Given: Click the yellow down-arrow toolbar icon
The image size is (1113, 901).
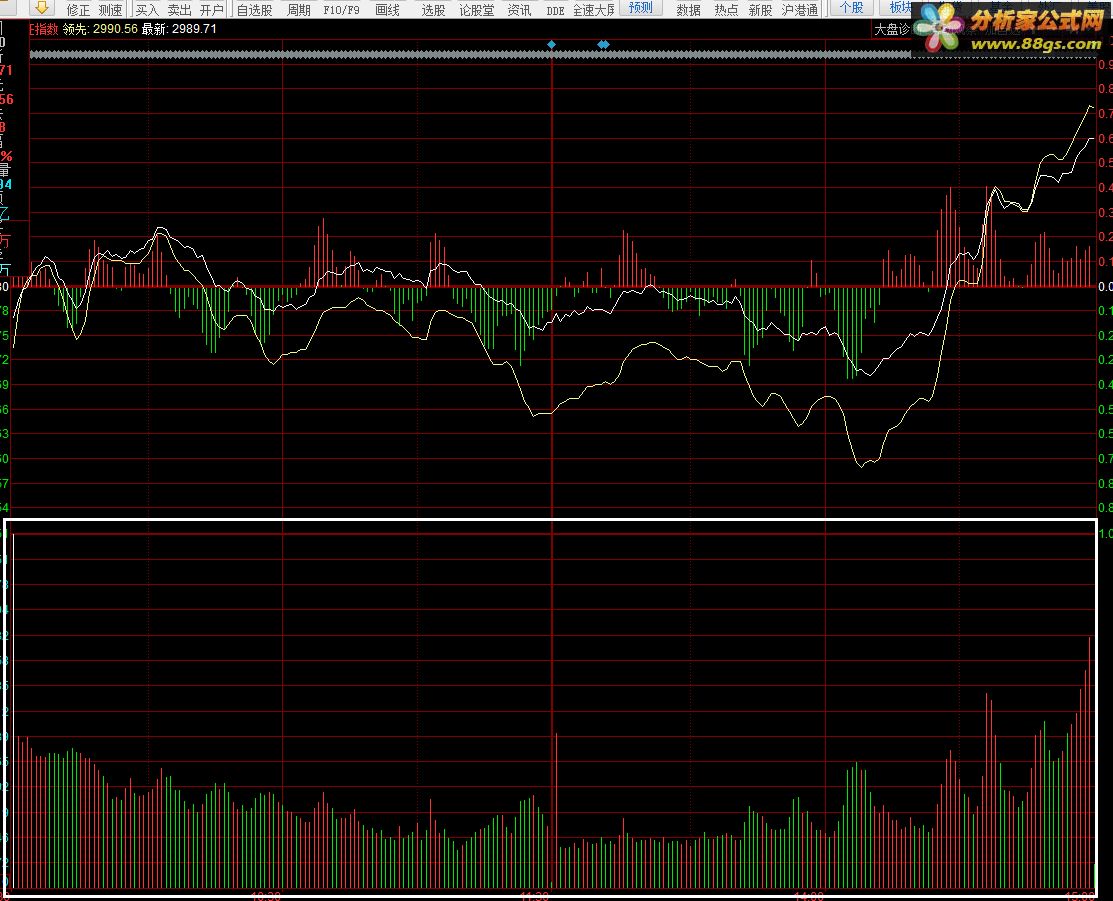Looking at the screenshot, I should [42, 8].
